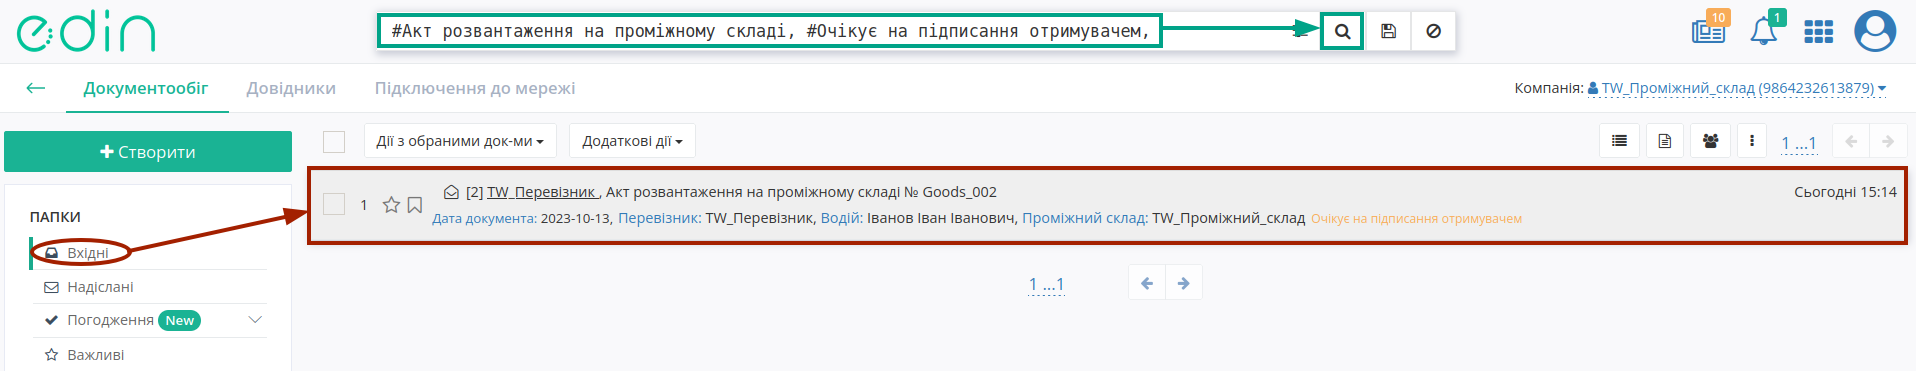The width and height of the screenshot is (1916, 371).
Task: Go to next page in the top toolbar
Action: tap(1888, 141)
